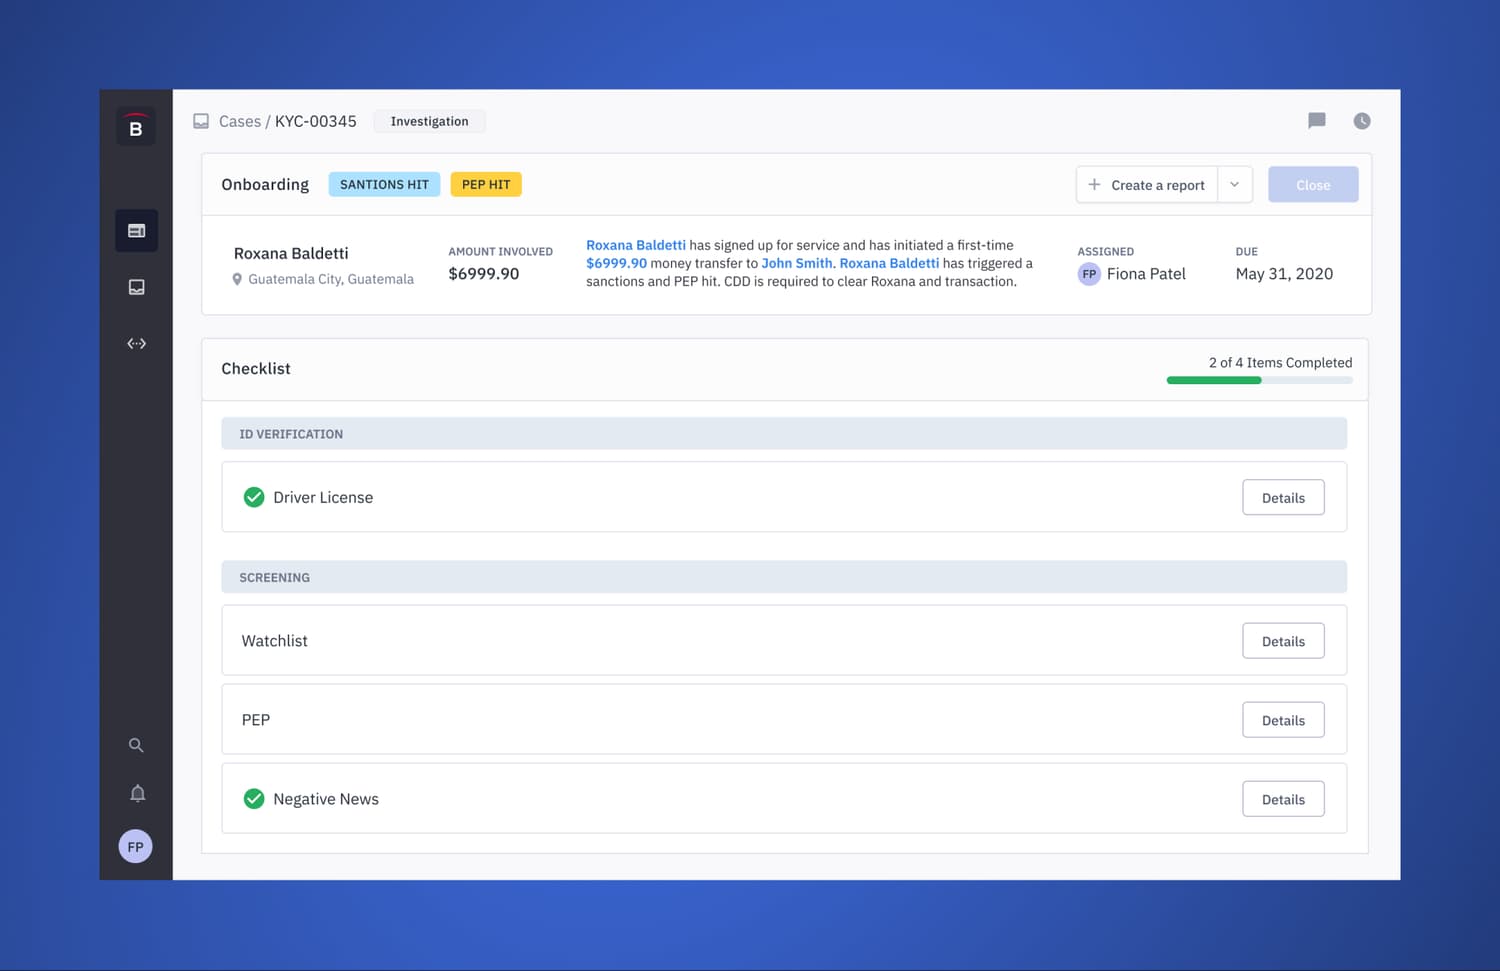1500x971 pixels.
Task: Click the Close case button
Action: (x=1313, y=185)
